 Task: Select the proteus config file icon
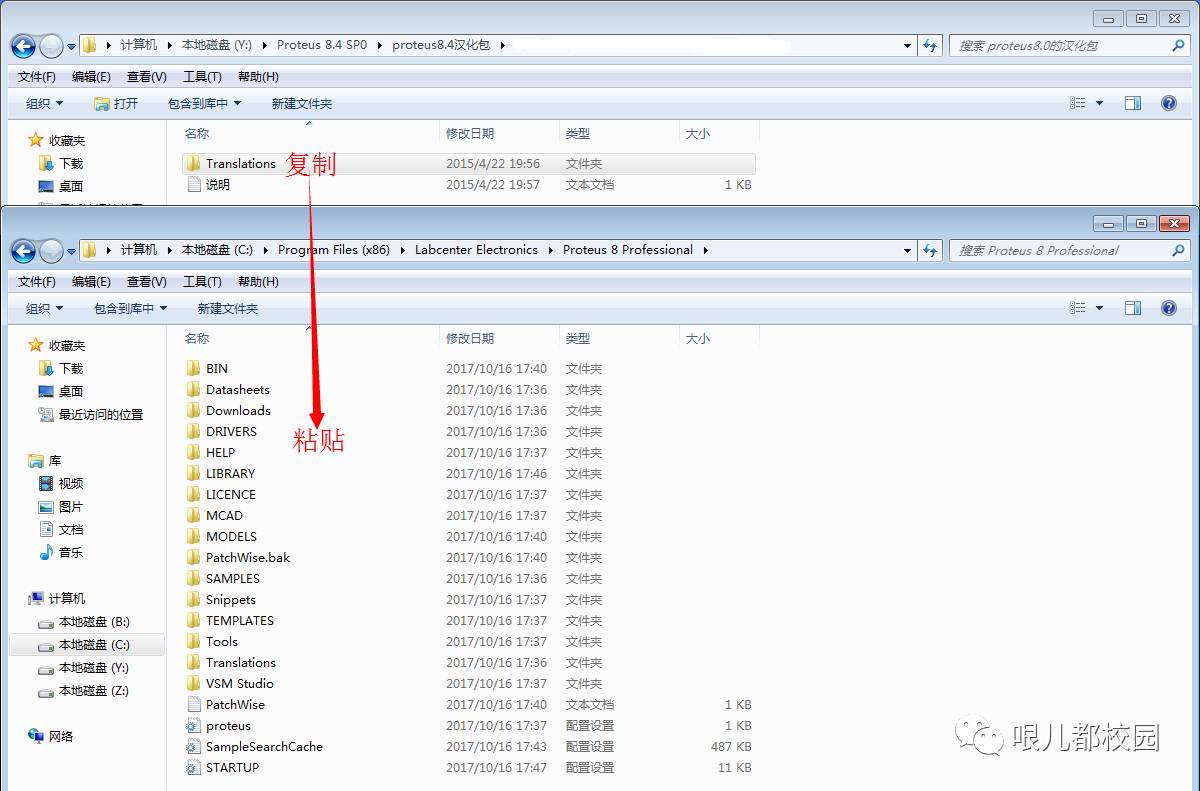tap(194, 725)
